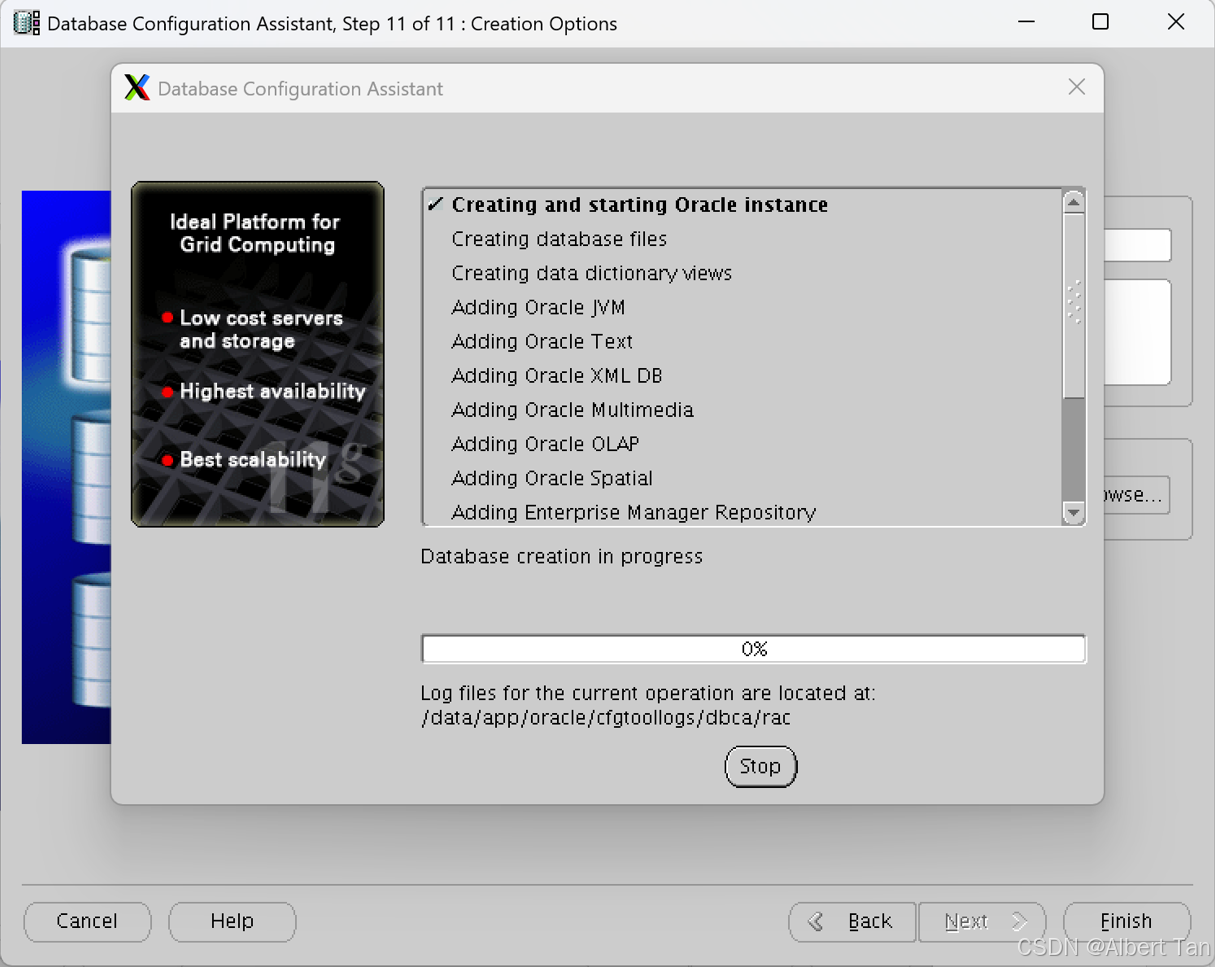The height and width of the screenshot is (967, 1215).
Task: Select 'Adding Oracle XML DB' step
Action: point(557,375)
